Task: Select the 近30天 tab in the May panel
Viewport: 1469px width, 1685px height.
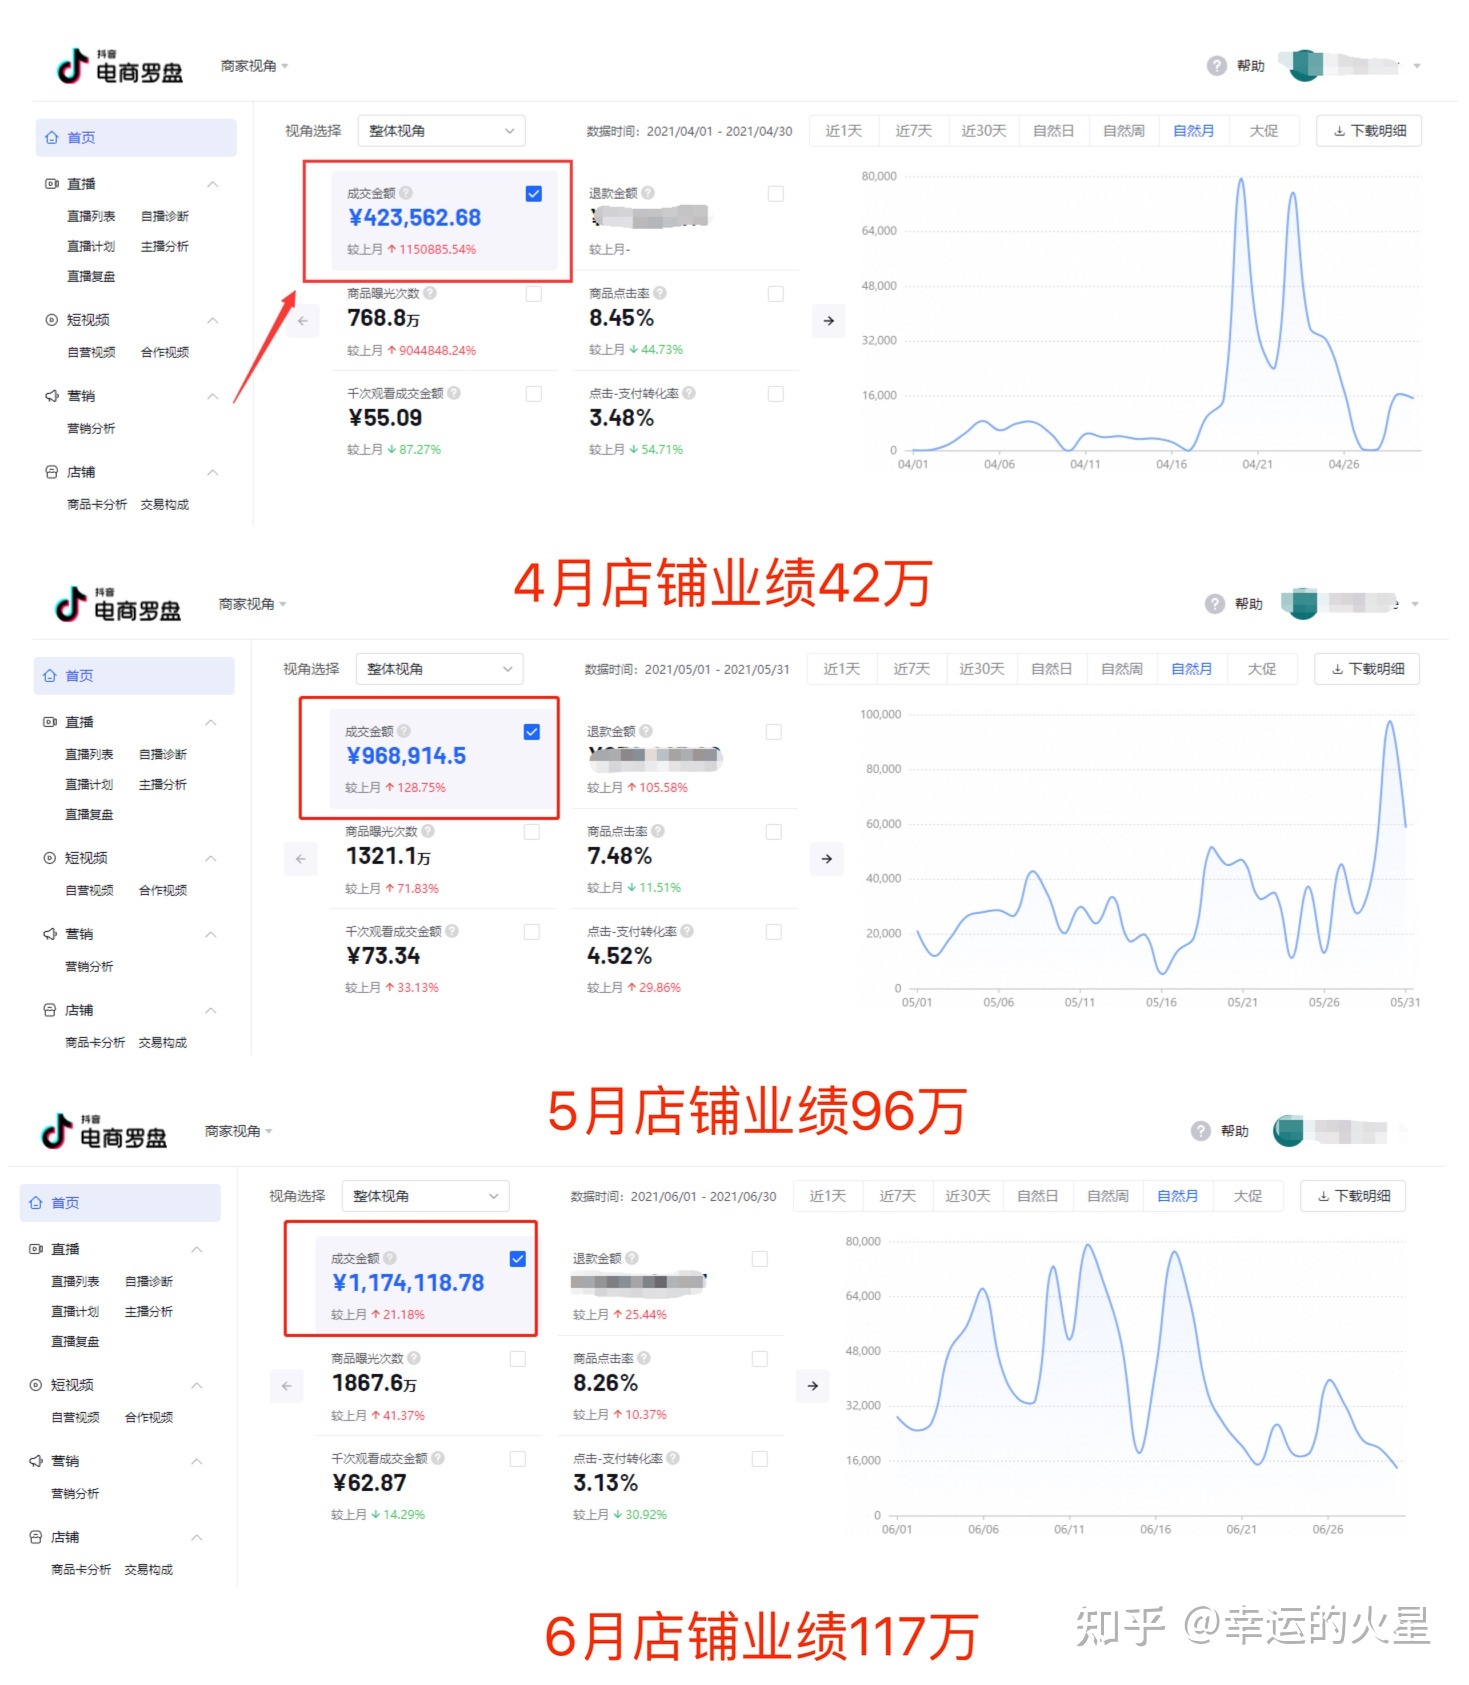Action: (x=981, y=669)
